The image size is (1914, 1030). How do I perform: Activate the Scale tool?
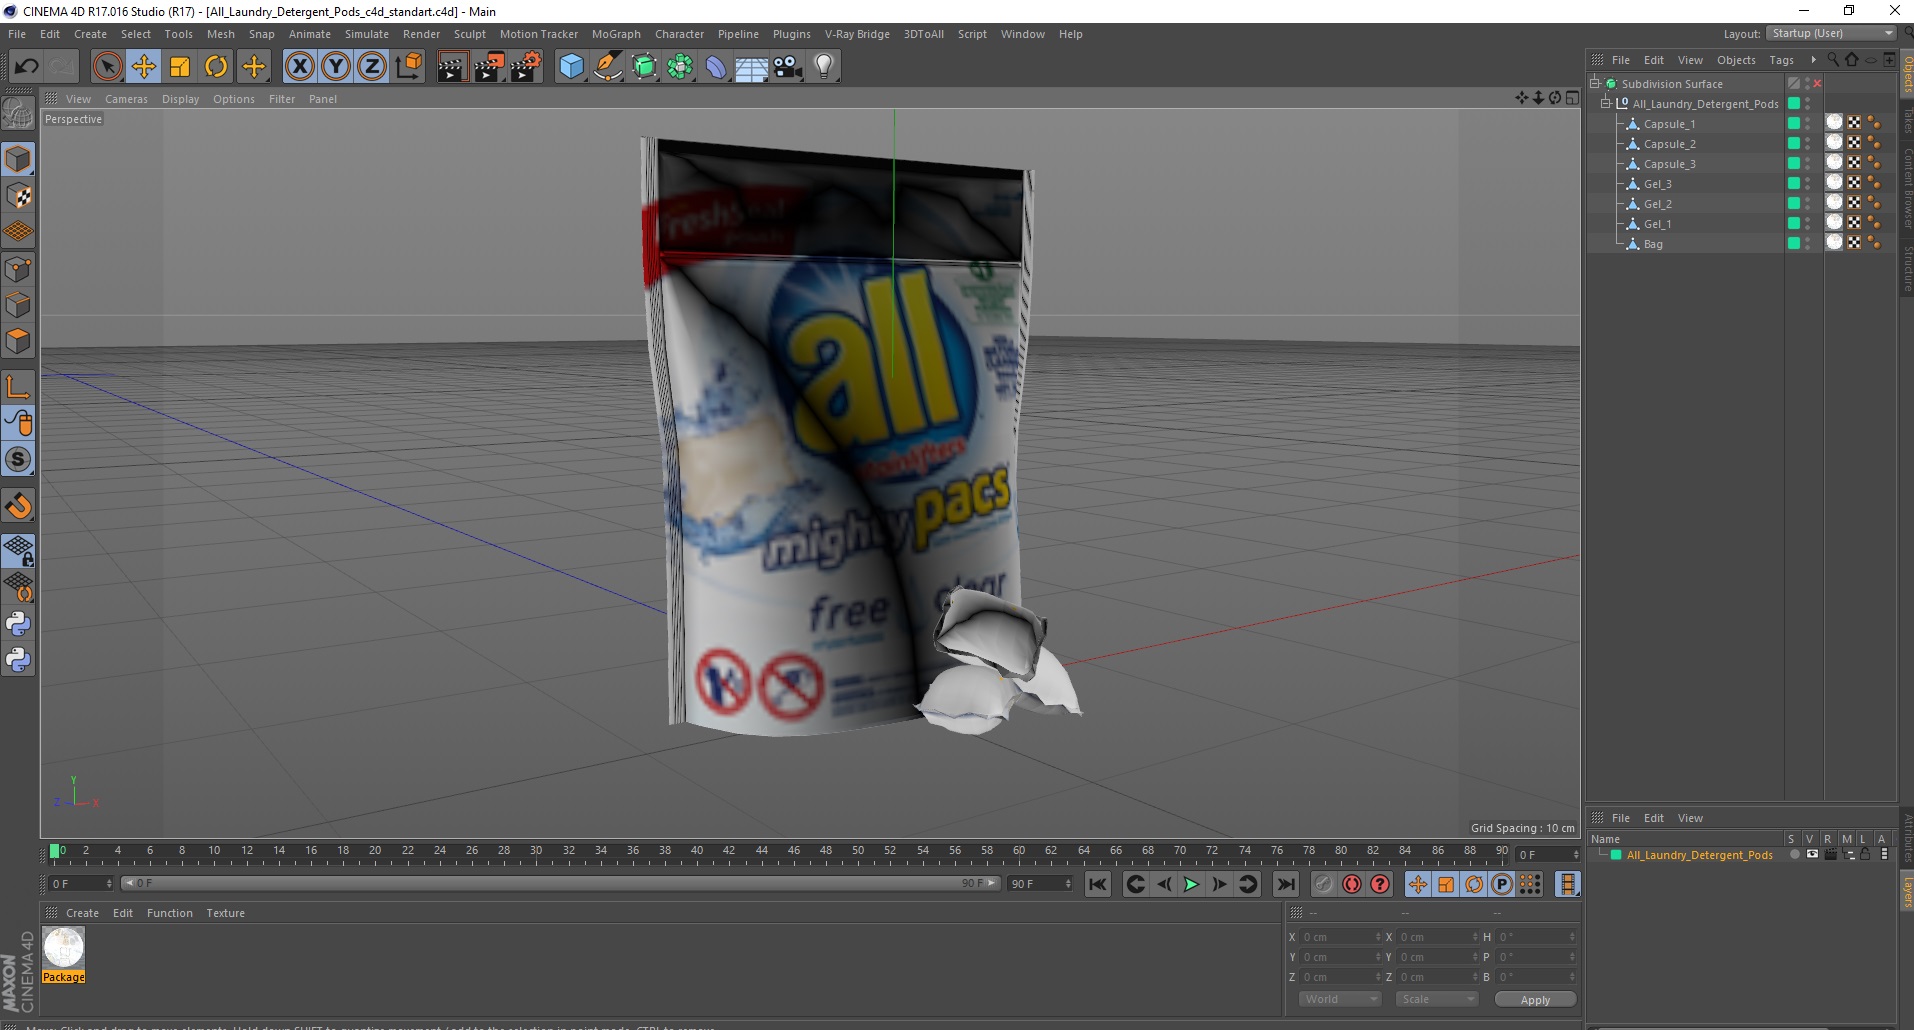180,67
